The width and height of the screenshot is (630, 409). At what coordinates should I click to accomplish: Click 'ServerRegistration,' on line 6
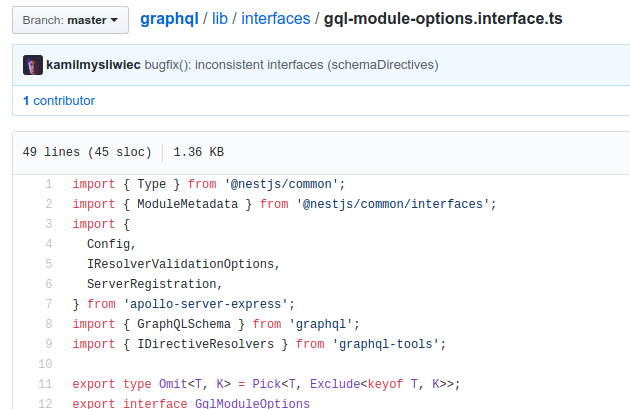(154, 284)
